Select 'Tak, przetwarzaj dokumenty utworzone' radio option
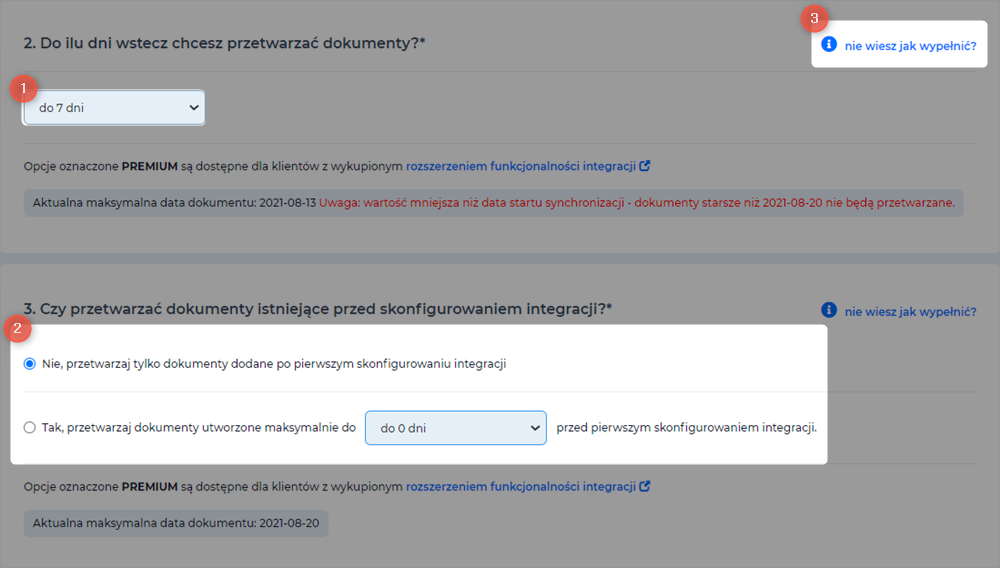The width and height of the screenshot is (1000, 568). pos(29,428)
